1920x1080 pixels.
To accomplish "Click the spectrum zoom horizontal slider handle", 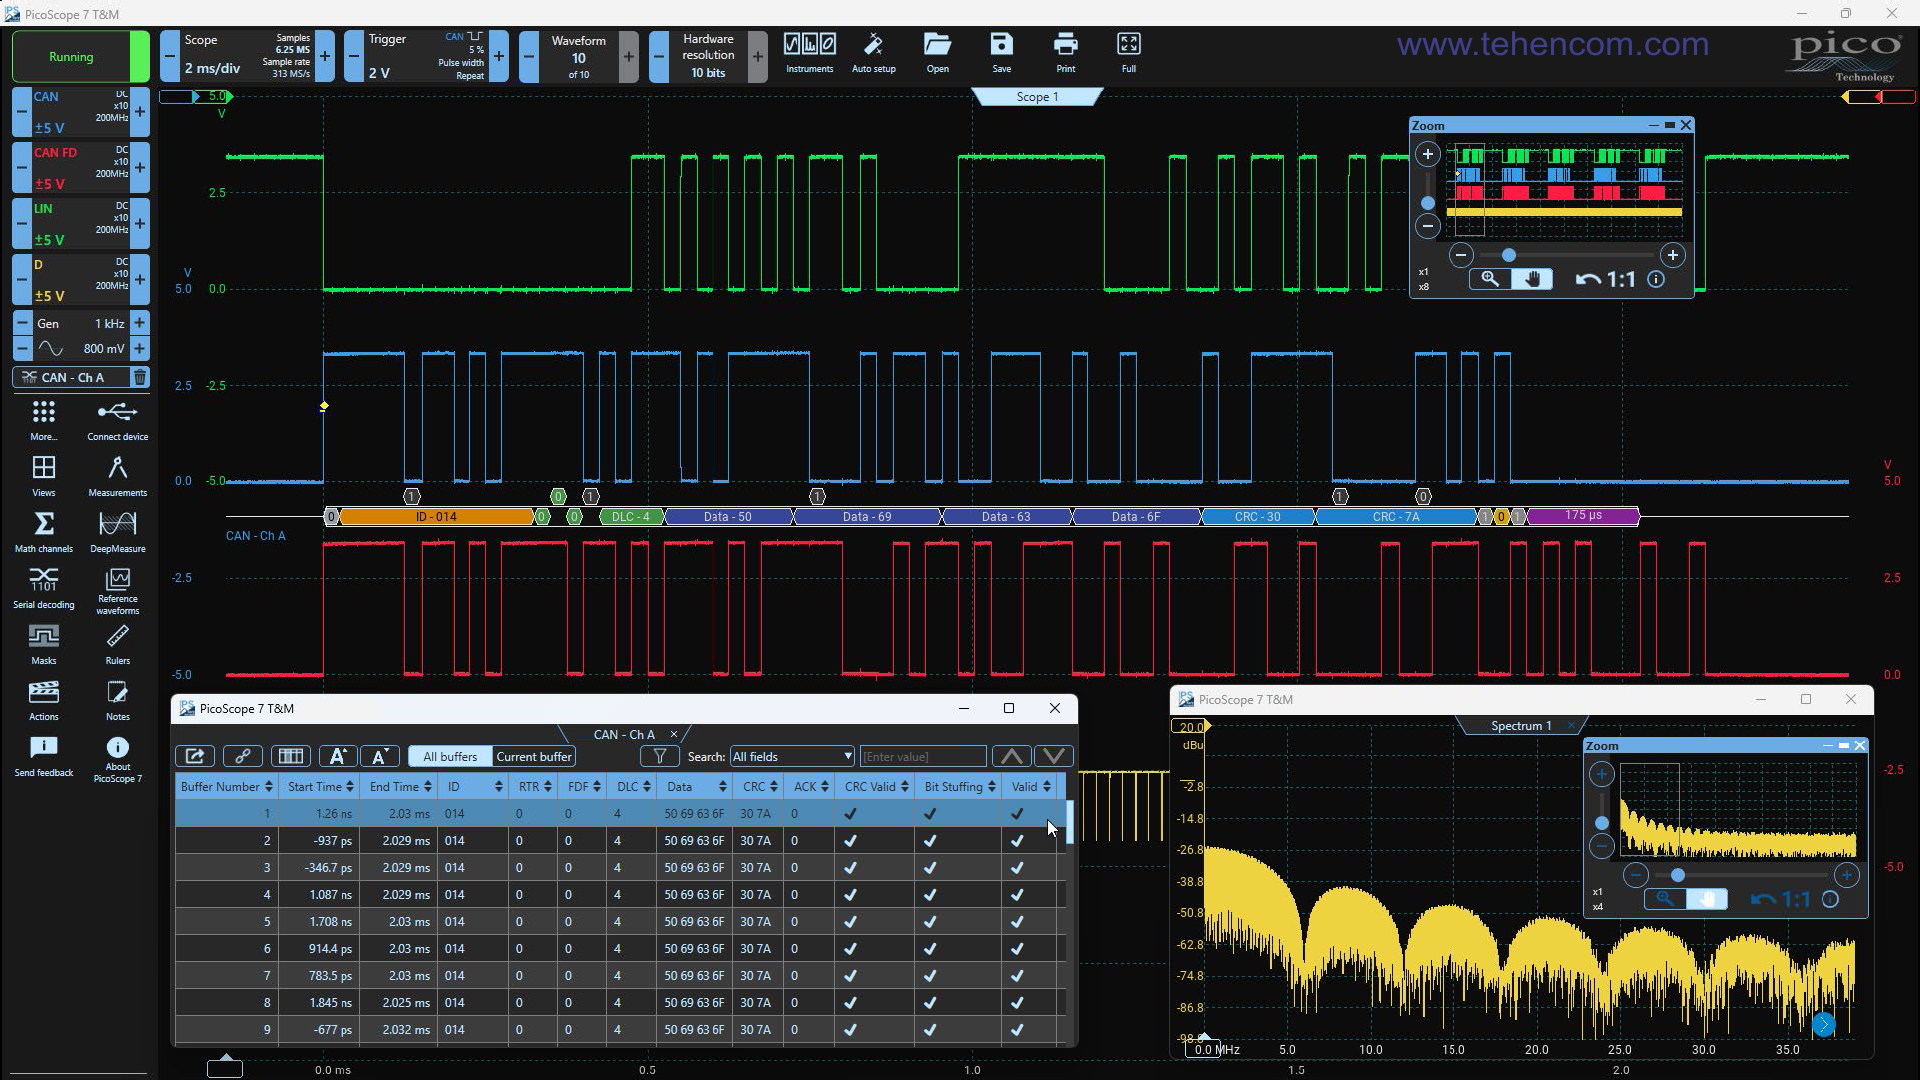I will click(x=1678, y=875).
